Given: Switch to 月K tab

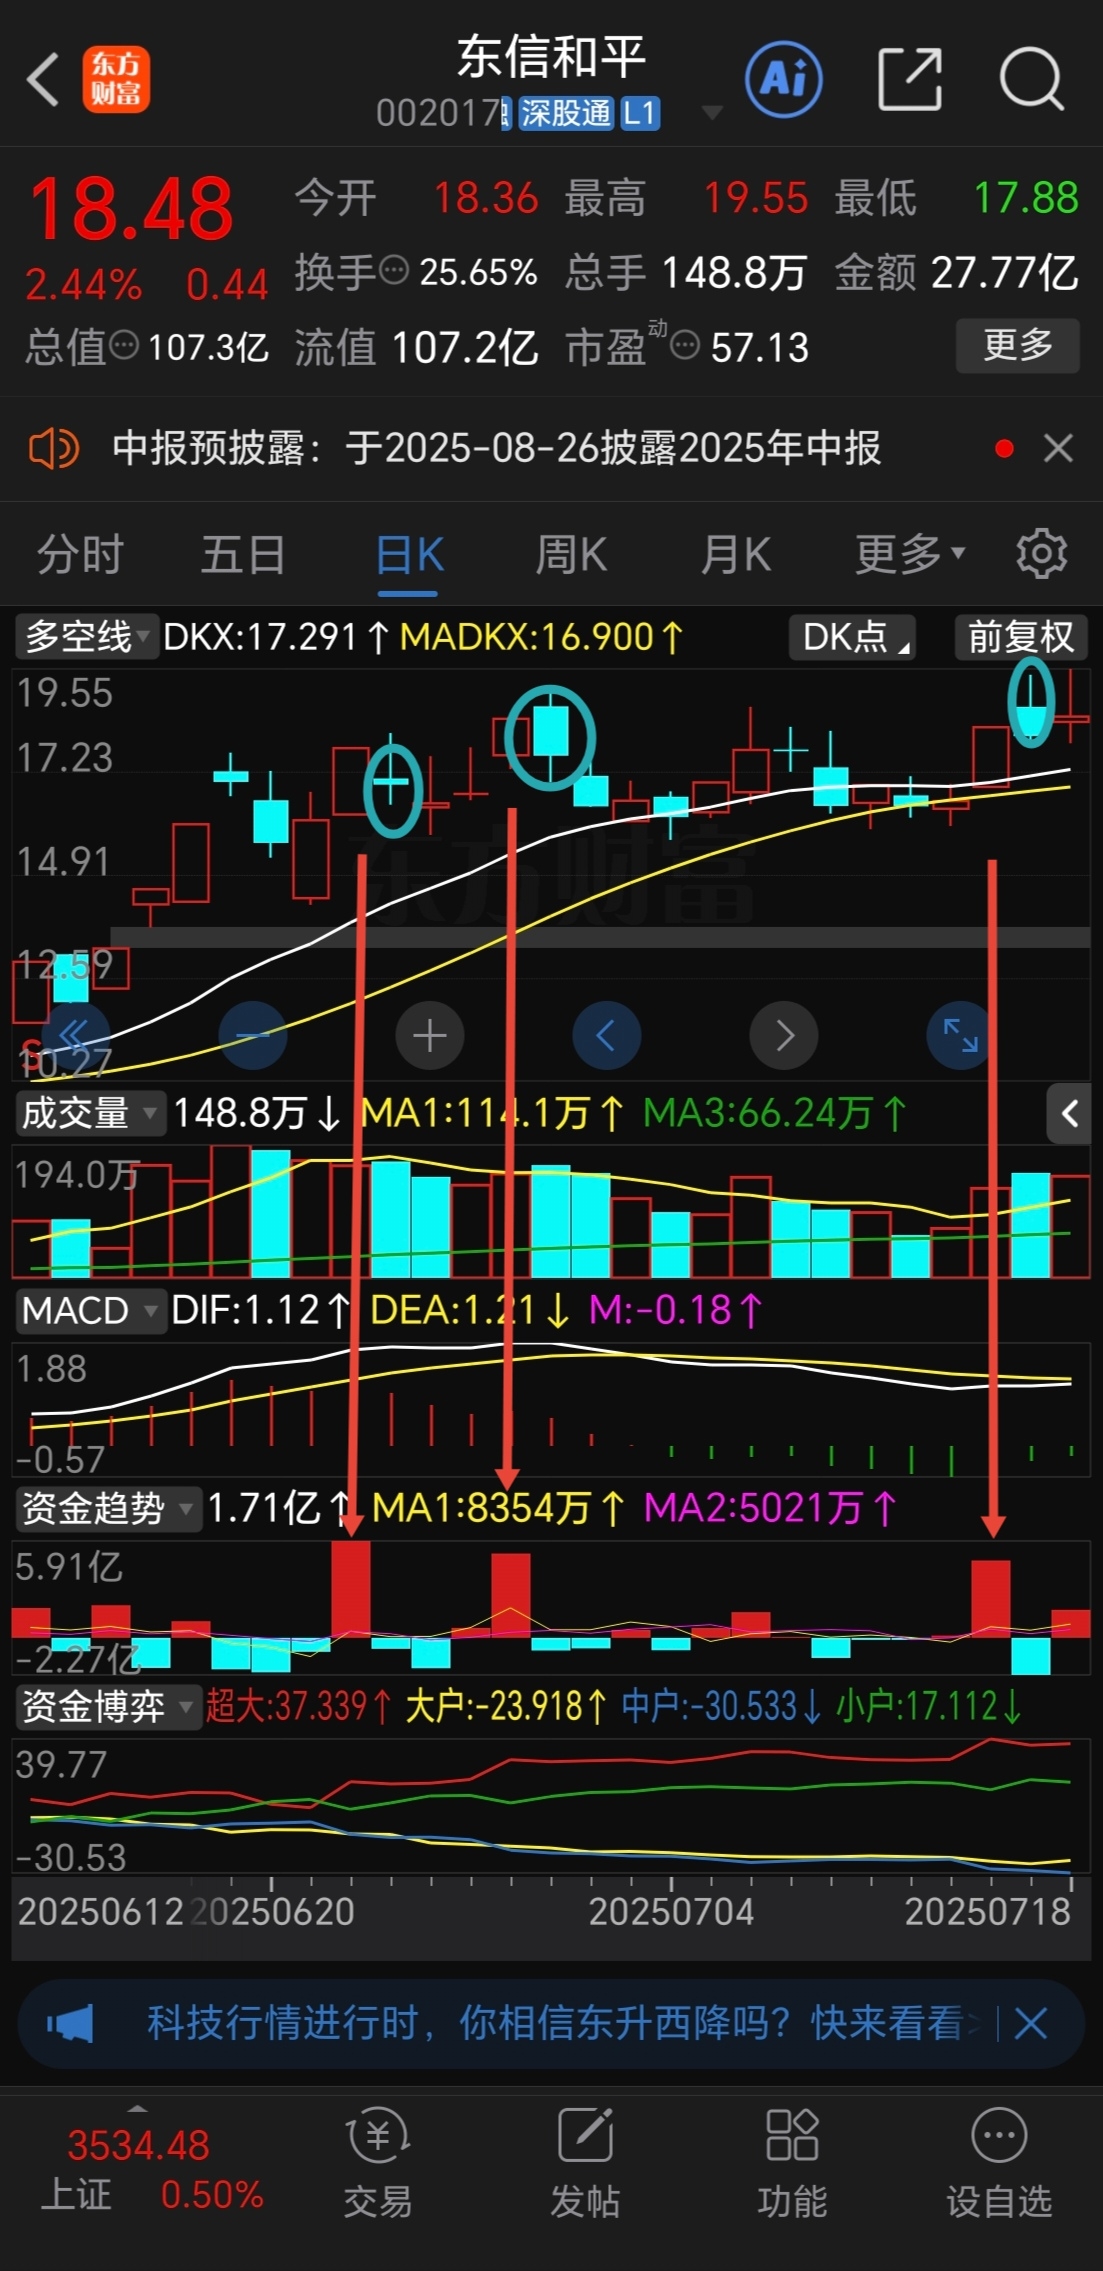Looking at the screenshot, I should [x=736, y=554].
